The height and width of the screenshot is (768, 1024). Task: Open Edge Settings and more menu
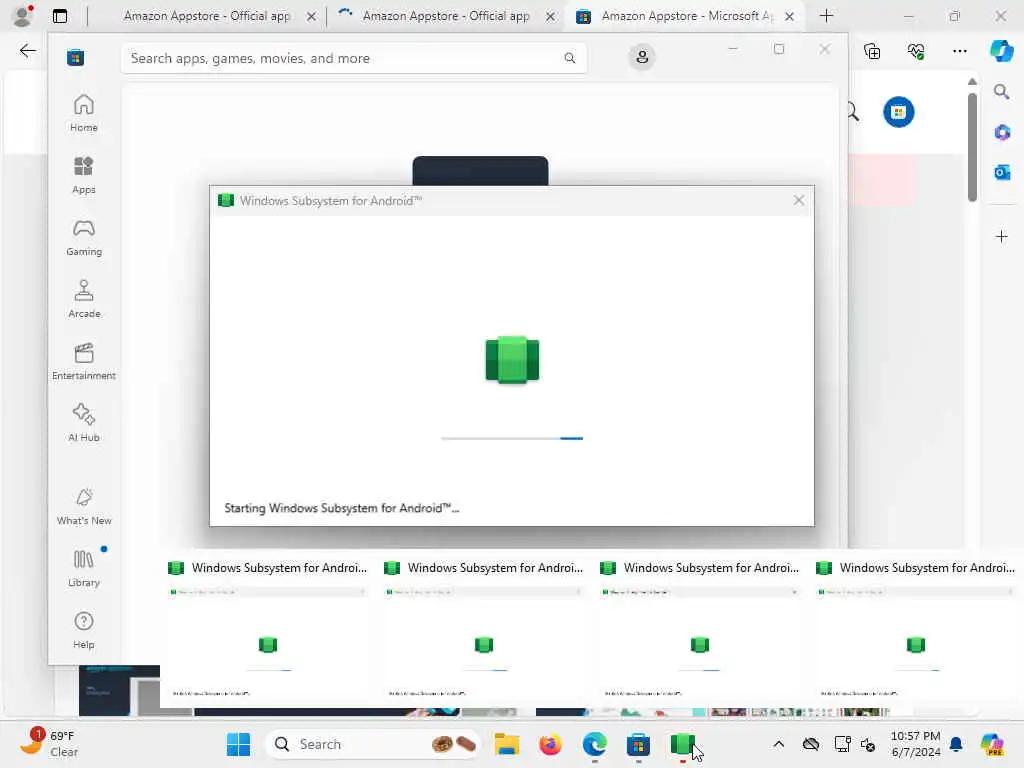959,51
